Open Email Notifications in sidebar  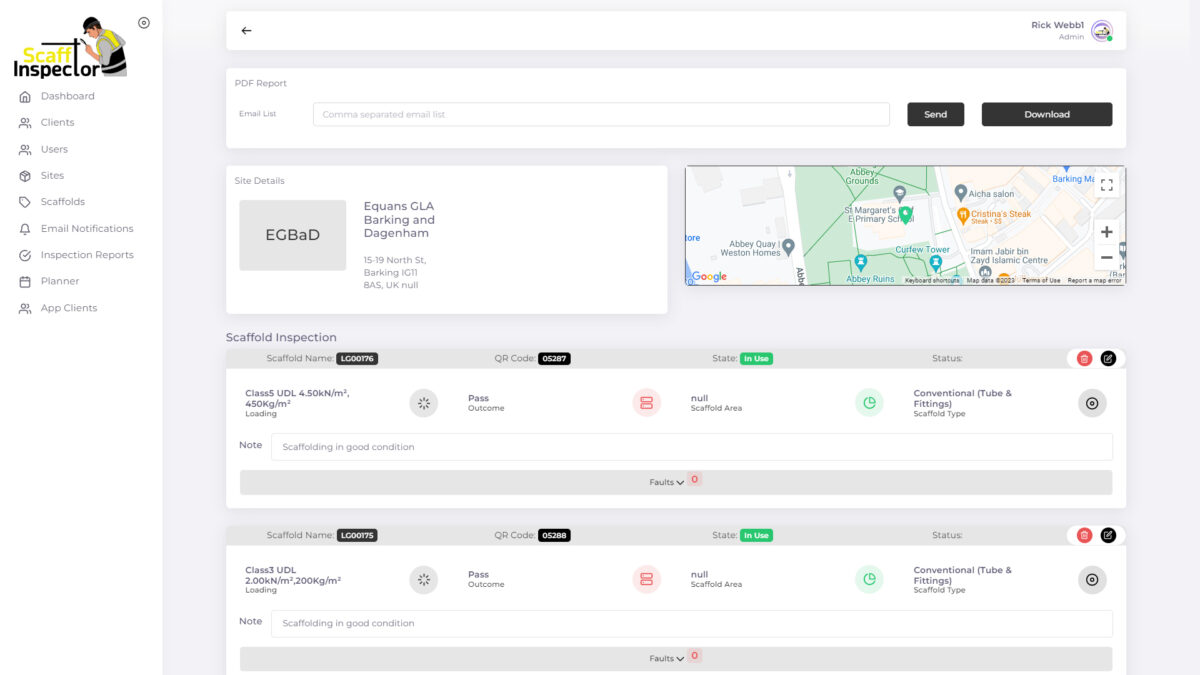pos(86,228)
